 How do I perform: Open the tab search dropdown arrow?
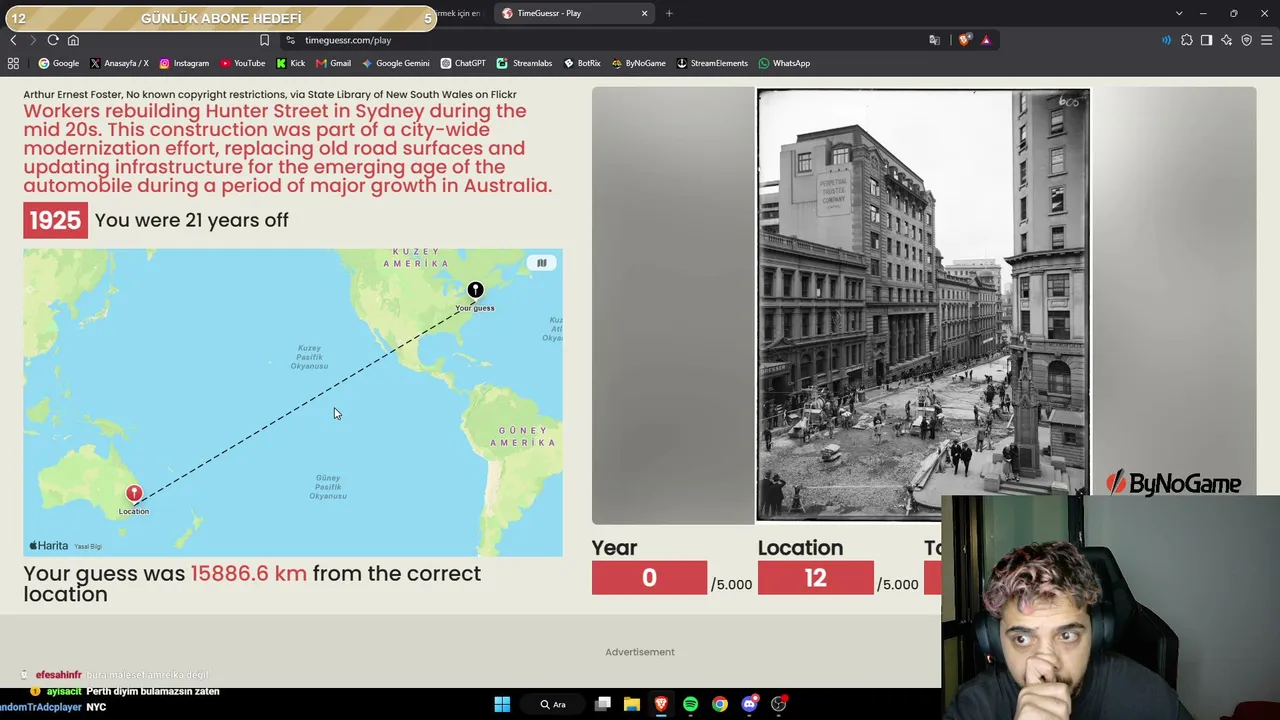tap(1179, 13)
